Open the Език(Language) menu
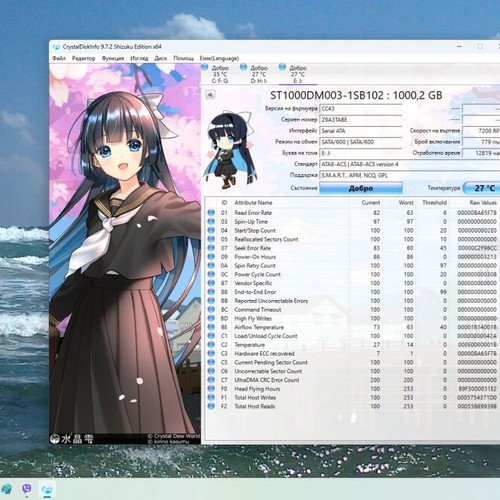Viewport: 500px width, 500px height. pos(219,58)
